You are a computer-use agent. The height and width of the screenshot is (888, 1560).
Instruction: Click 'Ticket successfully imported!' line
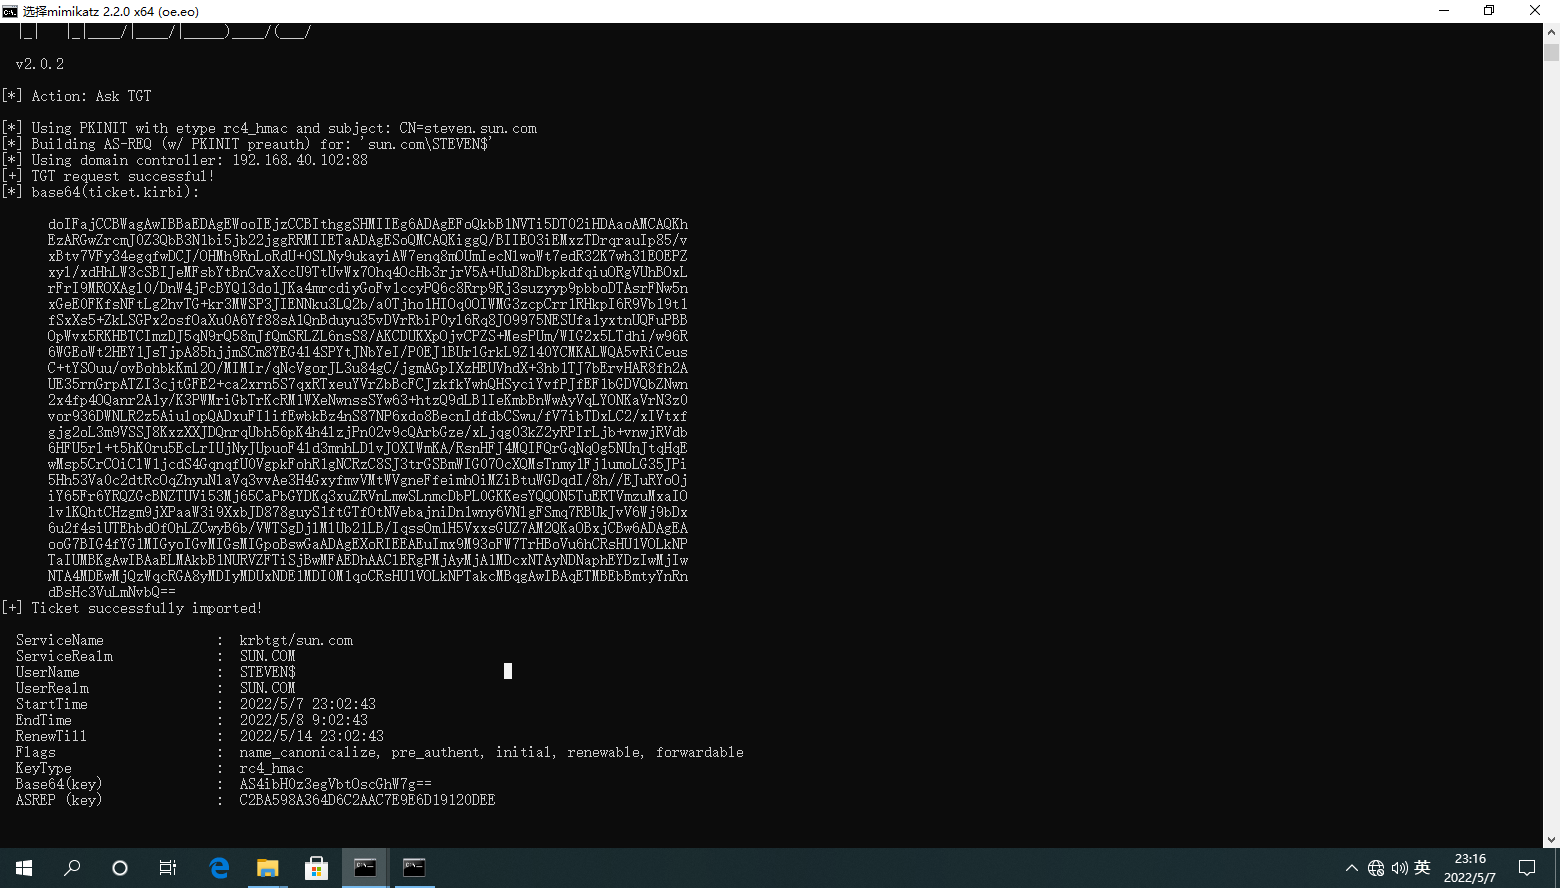point(132,608)
